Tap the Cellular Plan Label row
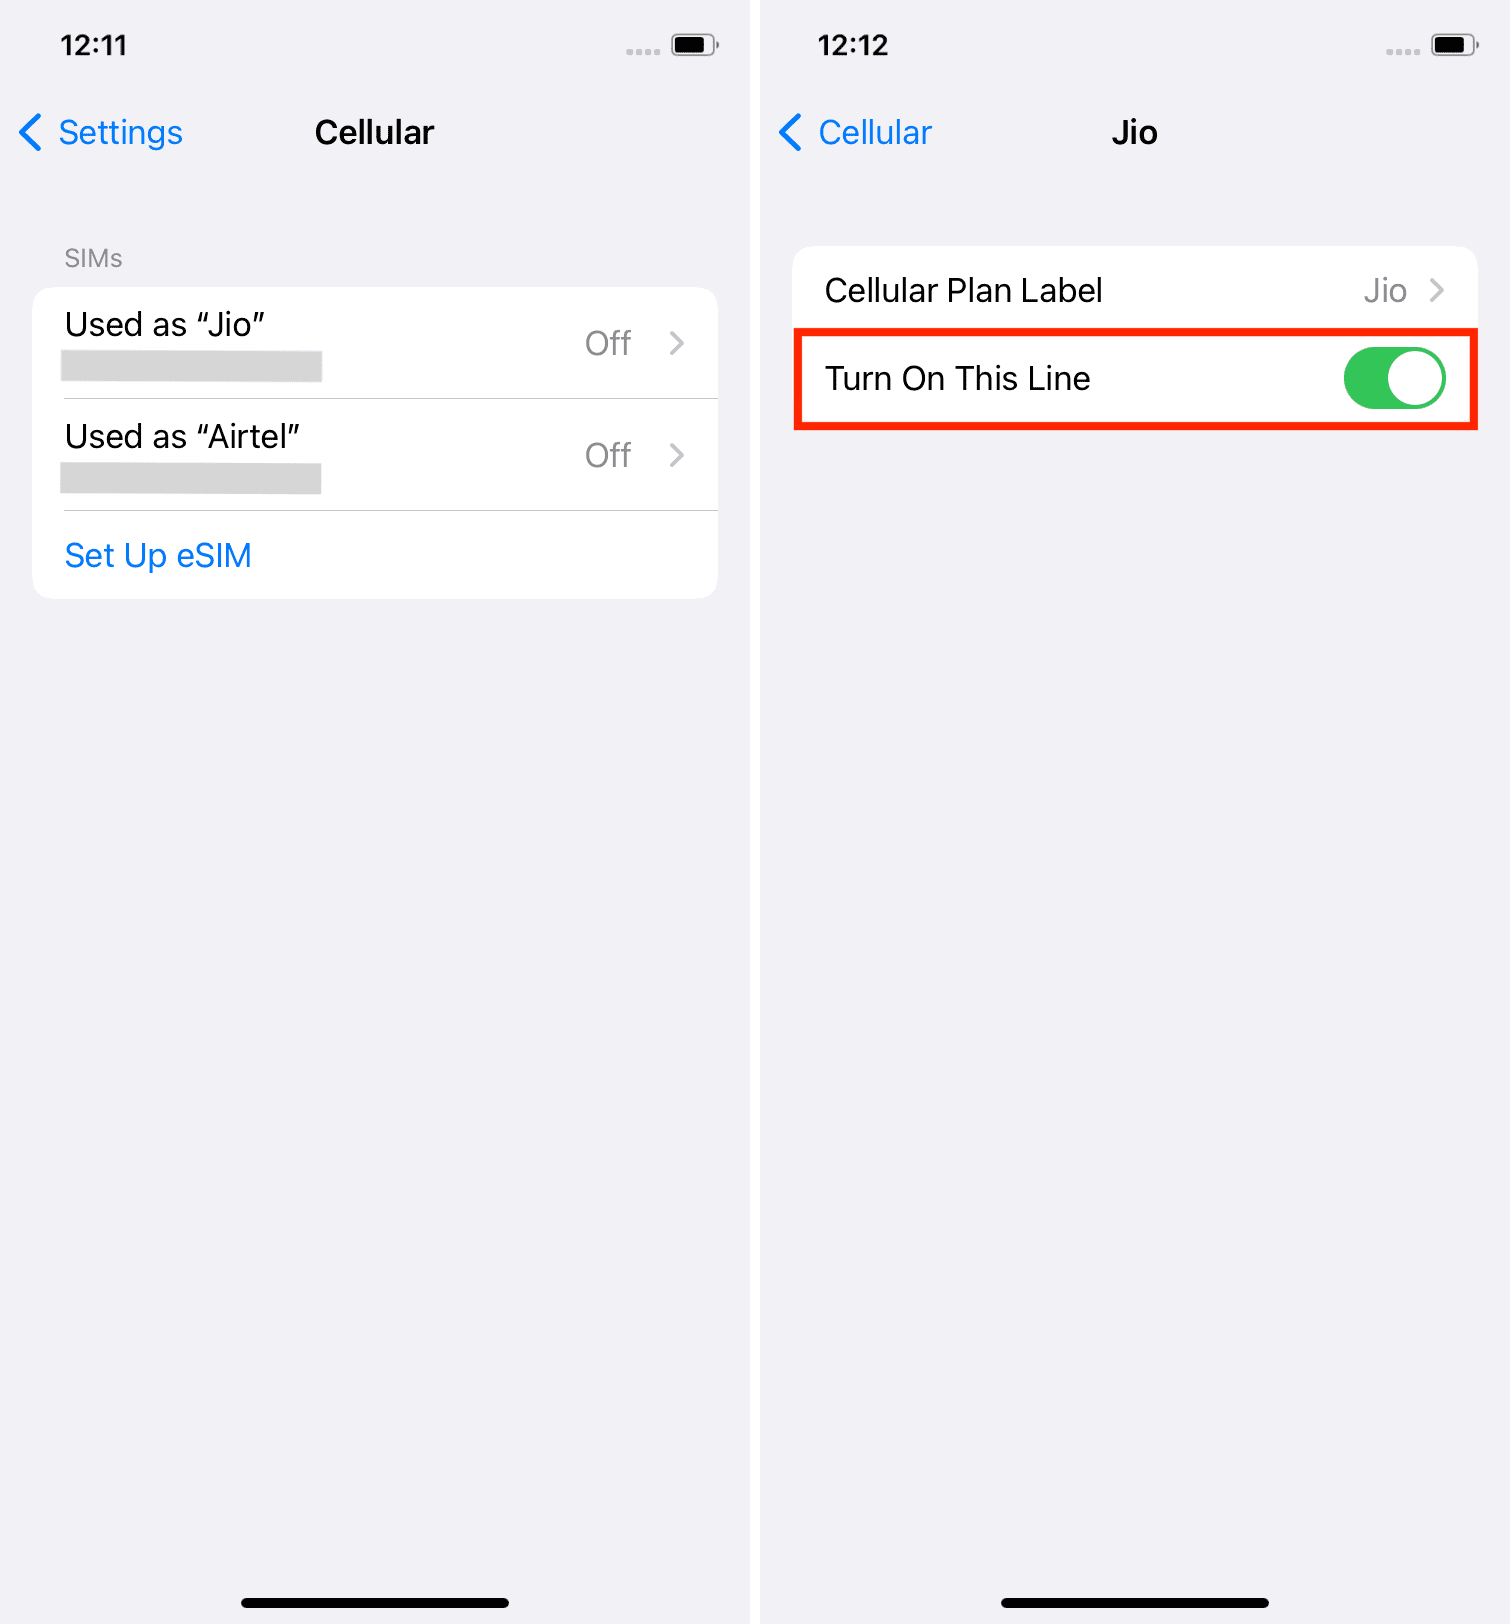Screen dimensions: 1510x1624 [1135, 290]
